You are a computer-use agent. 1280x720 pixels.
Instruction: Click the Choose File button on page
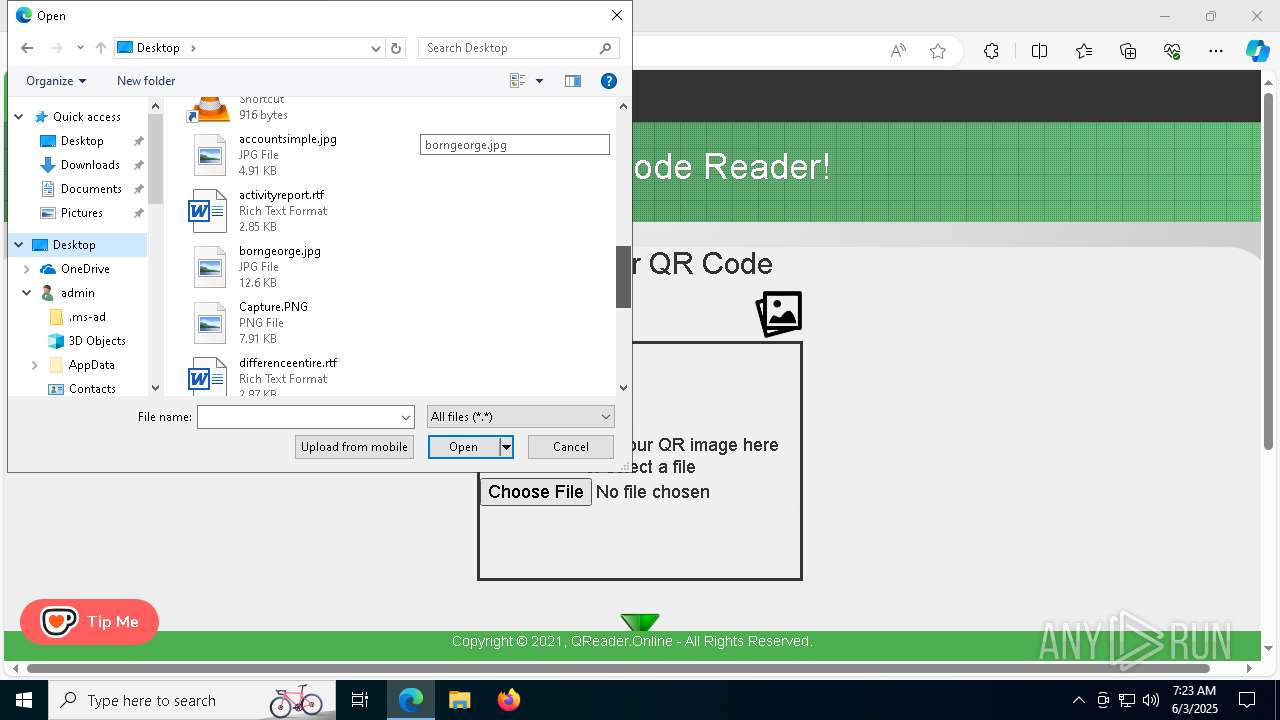pyautogui.click(x=536, y=492)
